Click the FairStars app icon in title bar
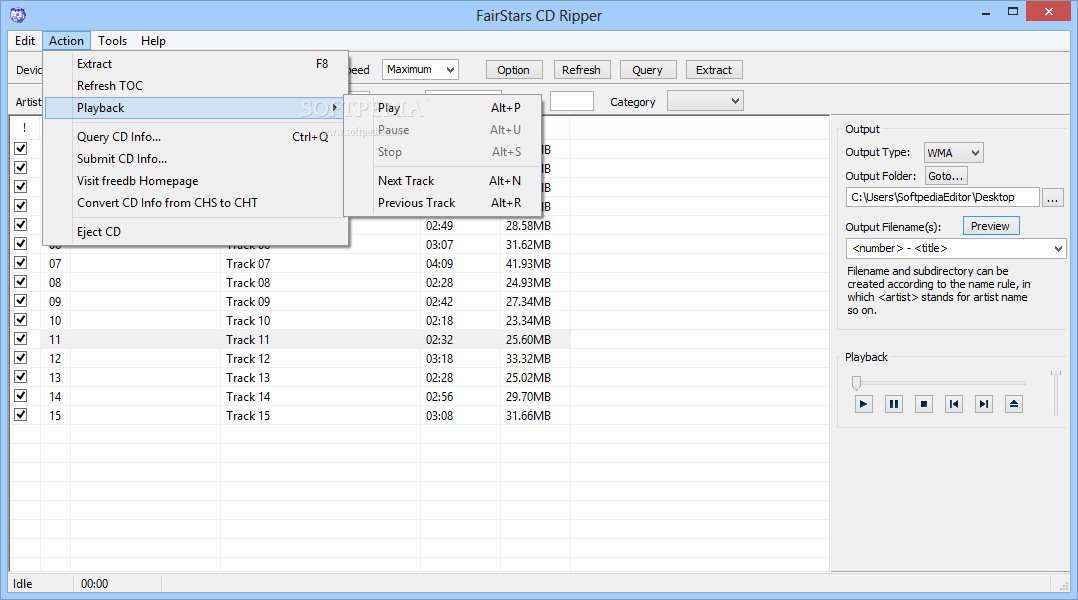Screen dimensions: 1078x600 [18, 14]
